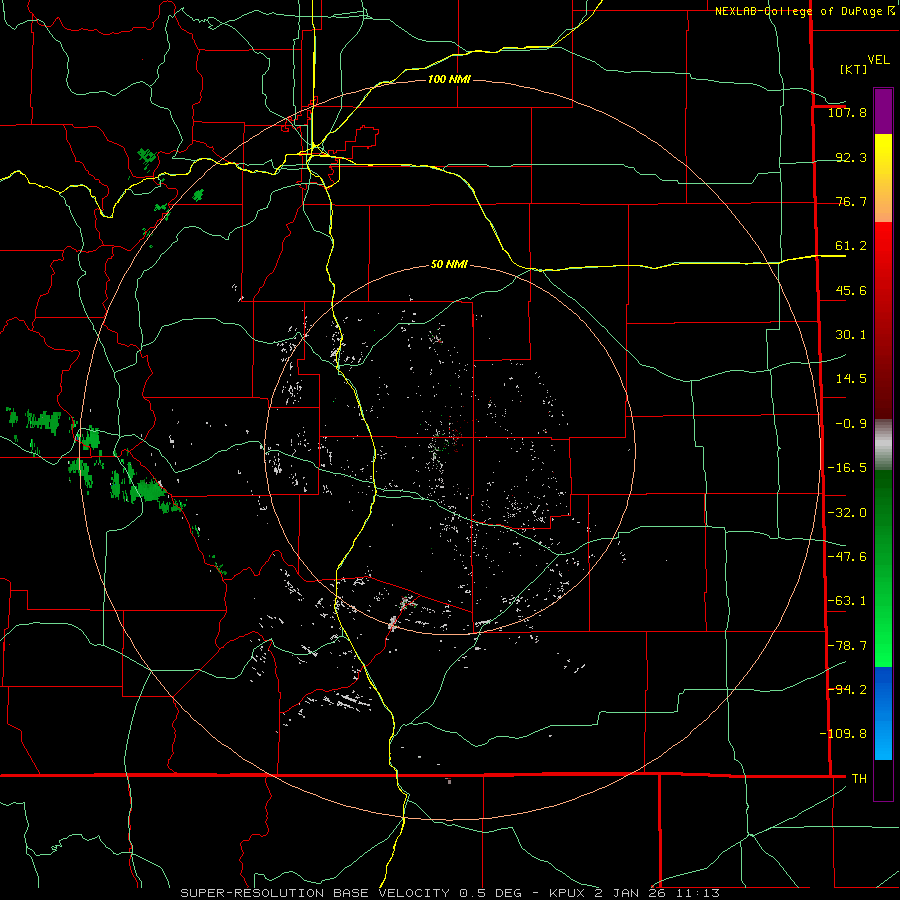Select the -16.5 legend value
This screenshot has width=900, height=900.
[847, 468]
